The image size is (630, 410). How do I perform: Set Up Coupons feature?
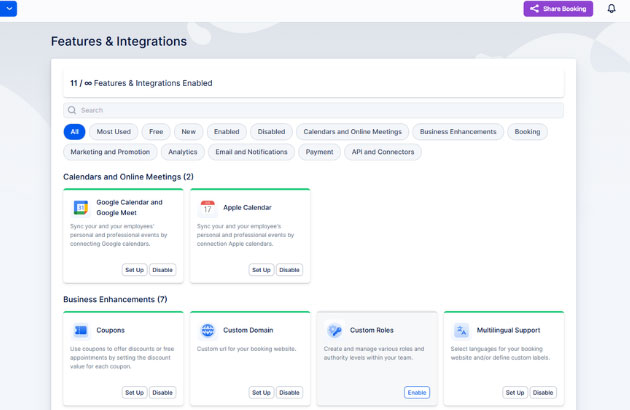click(x=135, y=392)
